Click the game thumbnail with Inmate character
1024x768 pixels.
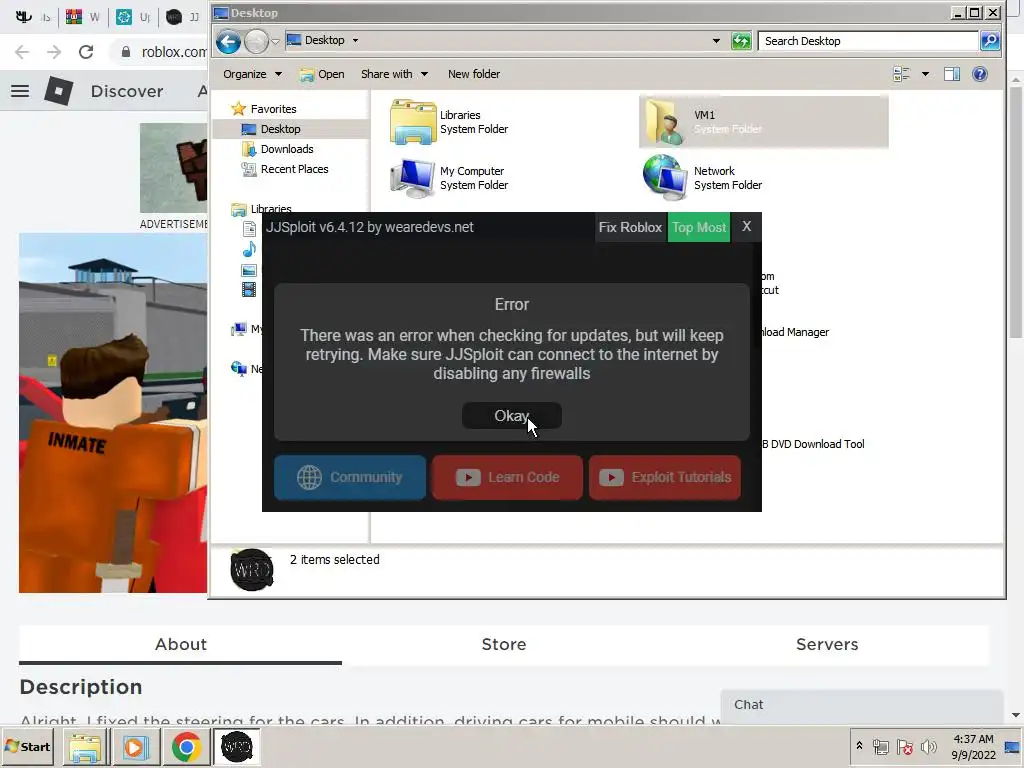point(113,413)
